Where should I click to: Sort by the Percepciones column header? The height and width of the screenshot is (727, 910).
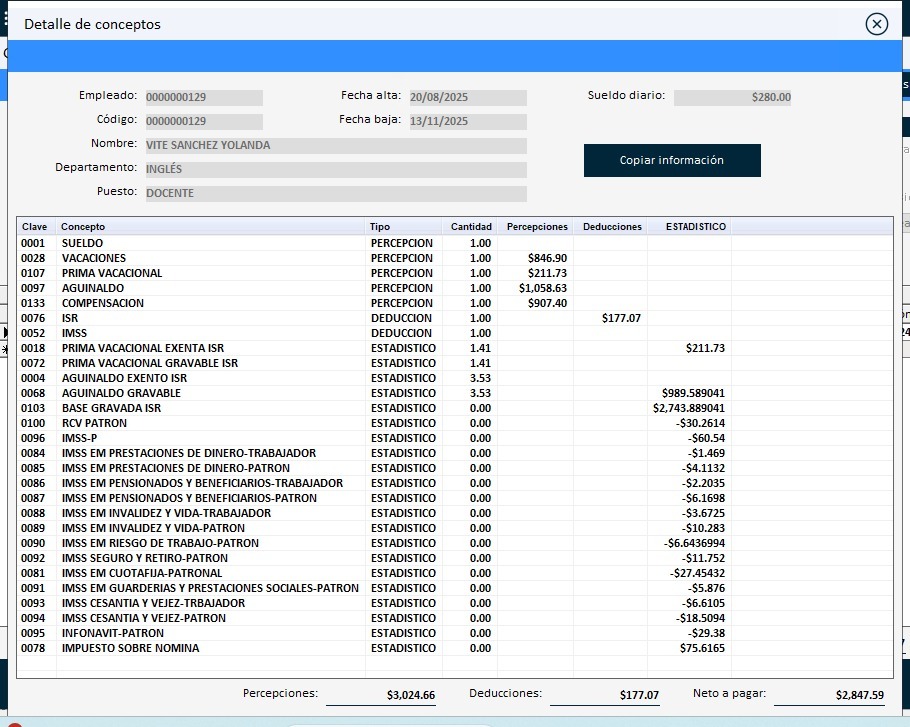click(536, 227)
